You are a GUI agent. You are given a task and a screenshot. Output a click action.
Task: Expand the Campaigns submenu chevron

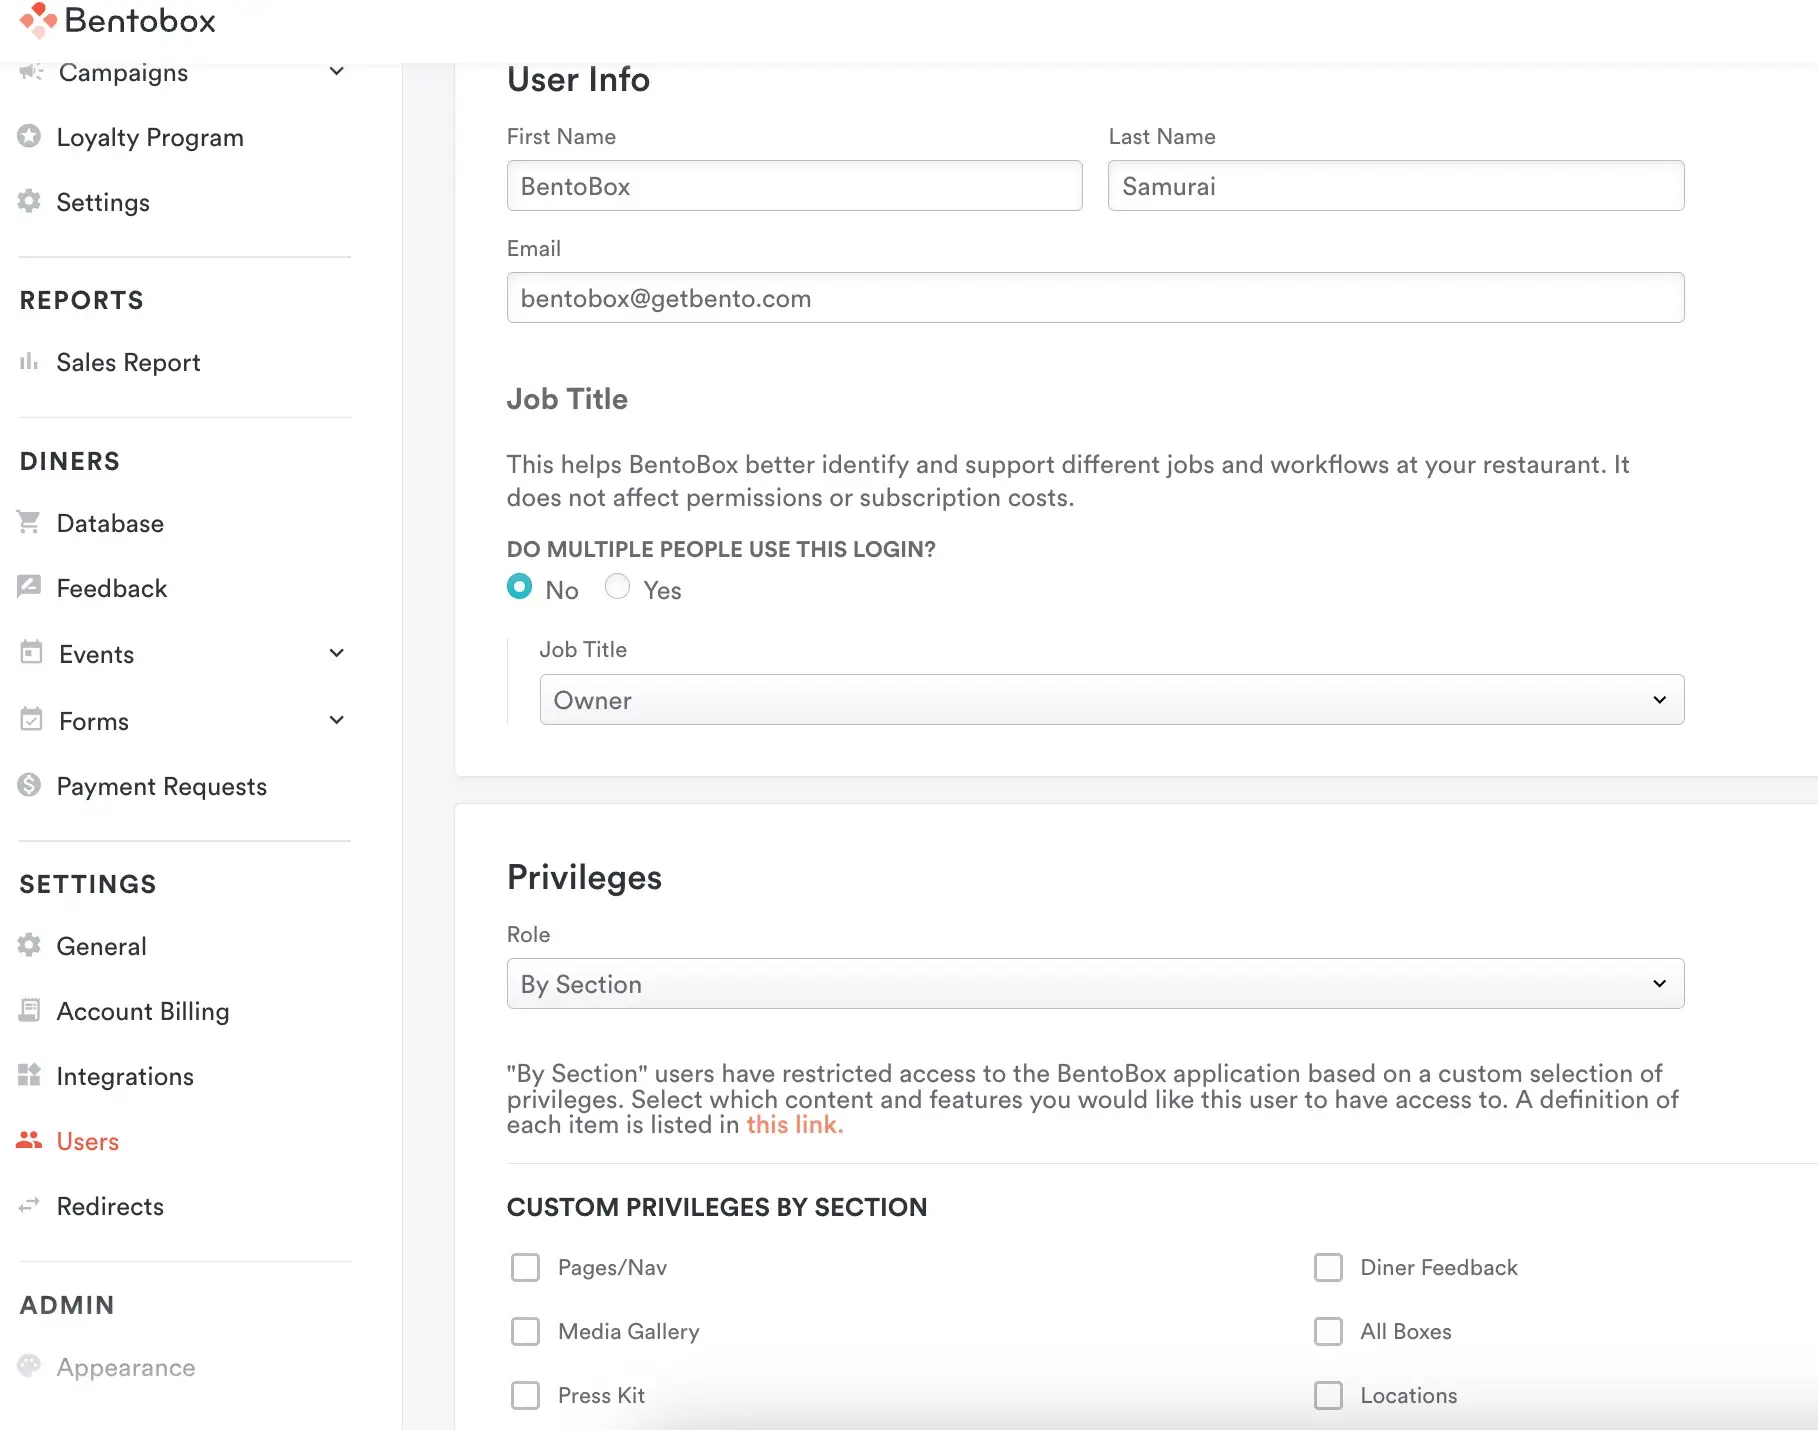click(337, 72)
